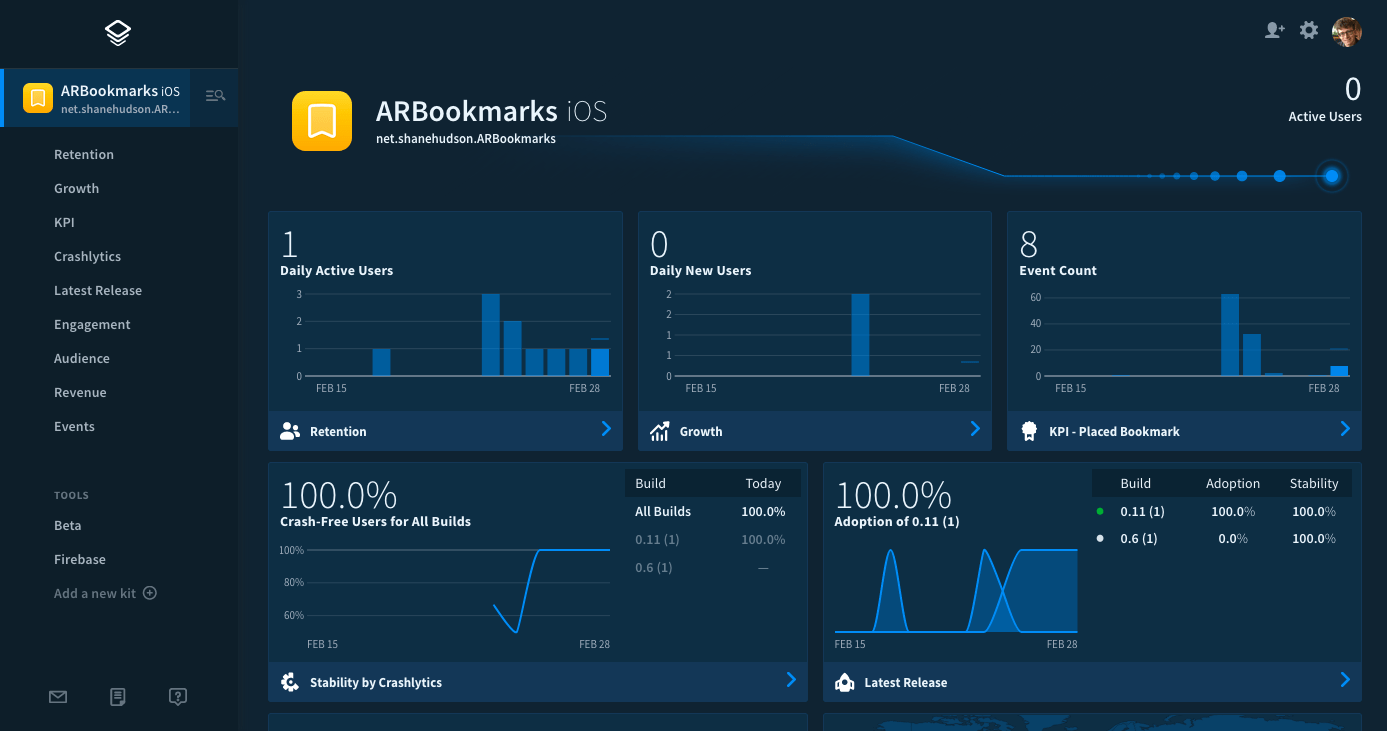Click the large ARBookmarks app icon
The height and width of the screenshot is (731, 1387).
pyautogui.click(x=322, y=121)
